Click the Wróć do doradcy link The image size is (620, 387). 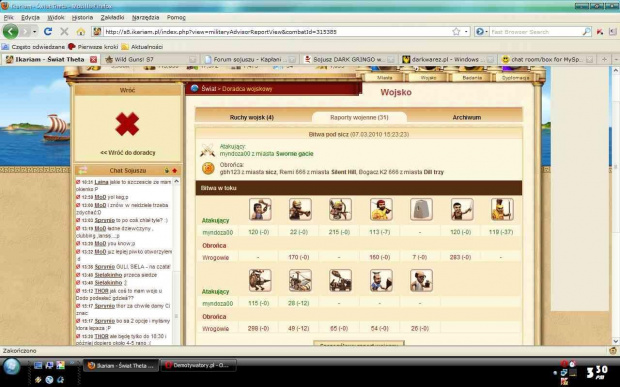coord(128,153)
